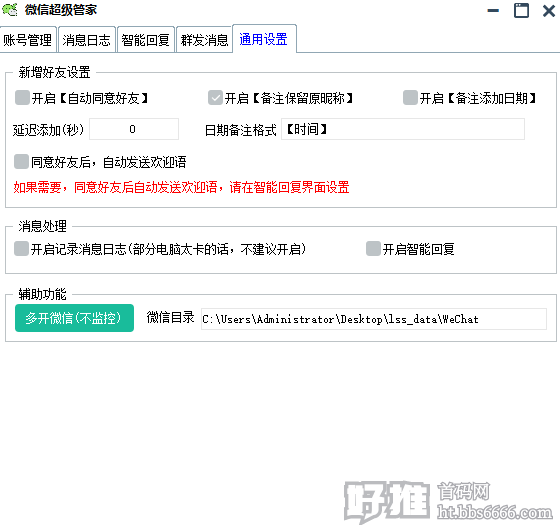Click the red hint about 智能回复界面设置
Screen dimensions: 560x525
[181, 187]
